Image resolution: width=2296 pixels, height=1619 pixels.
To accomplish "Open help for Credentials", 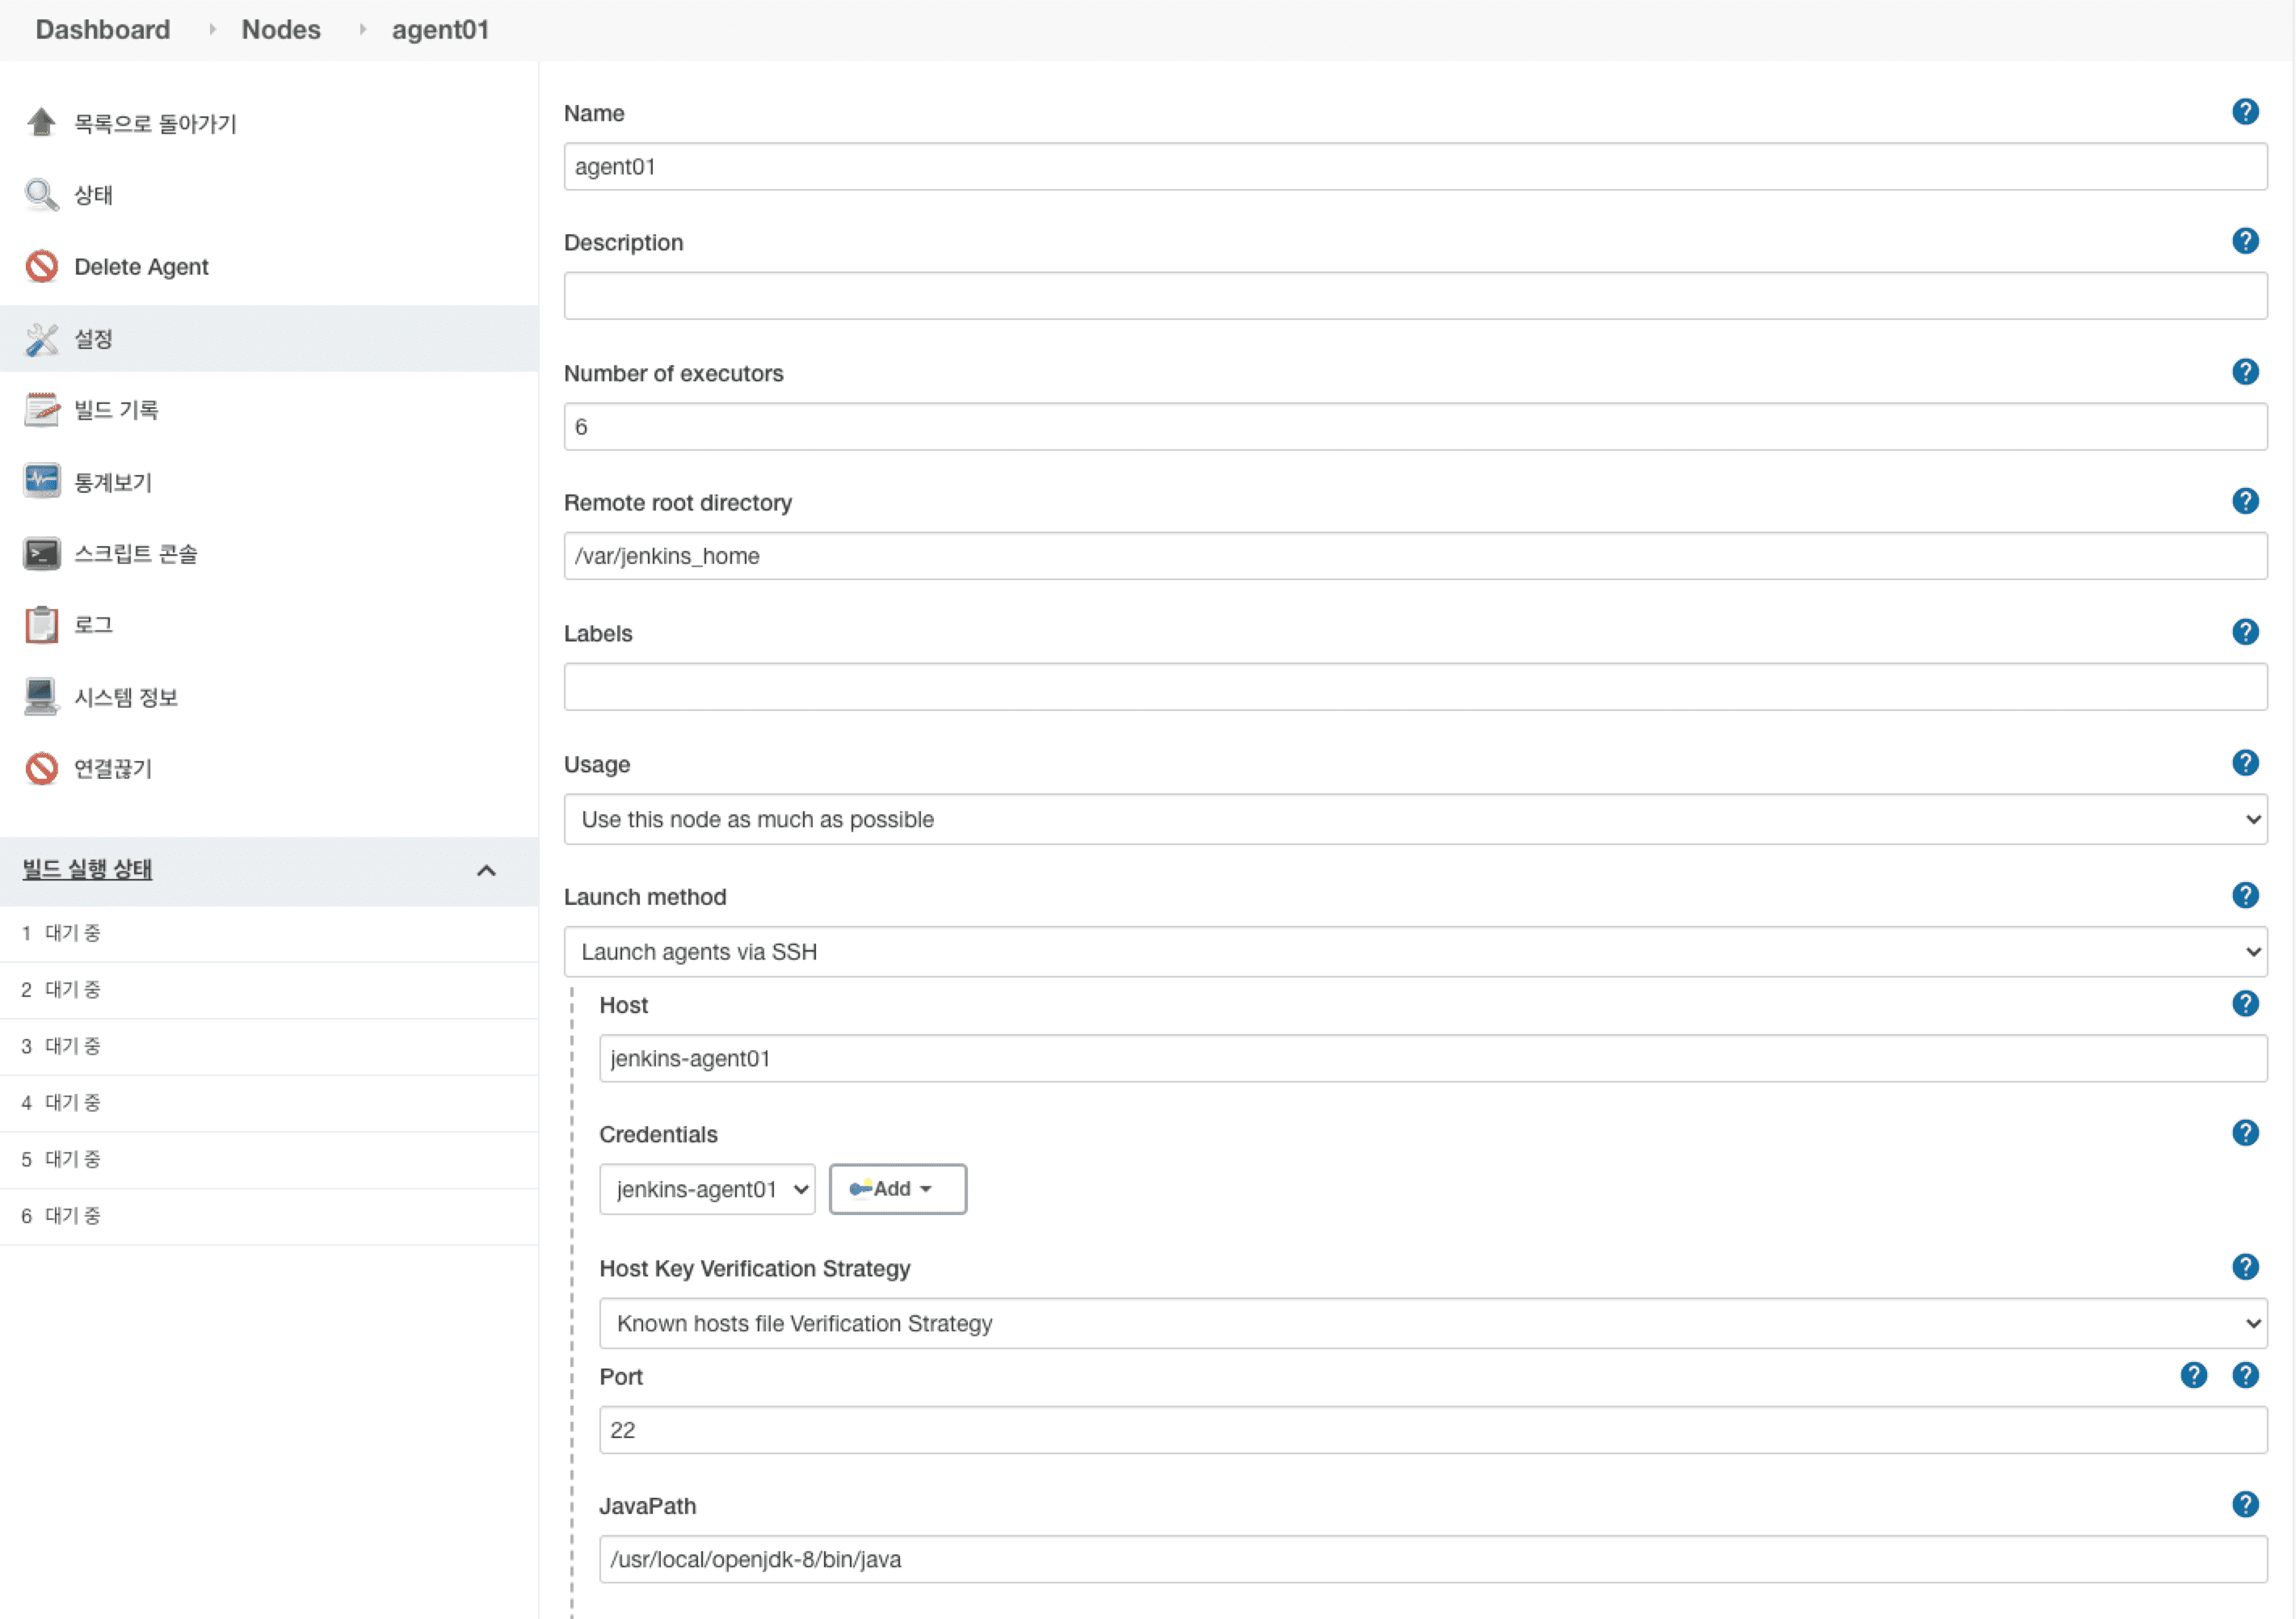I will [x=2245, y=1133].
